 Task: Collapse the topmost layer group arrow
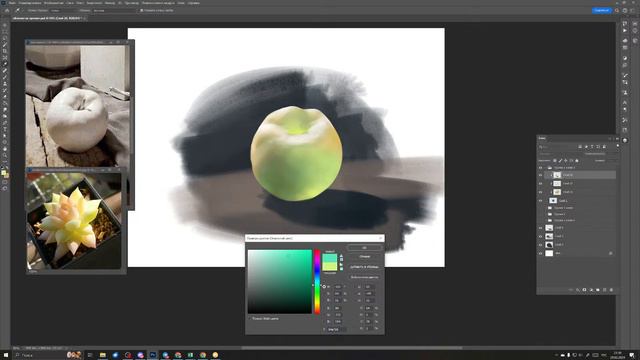point(545,168)
